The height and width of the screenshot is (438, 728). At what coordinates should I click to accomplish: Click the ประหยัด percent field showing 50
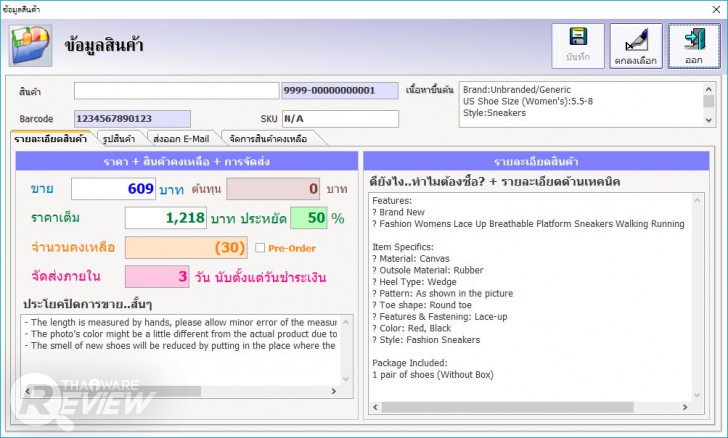coord(309,218)
